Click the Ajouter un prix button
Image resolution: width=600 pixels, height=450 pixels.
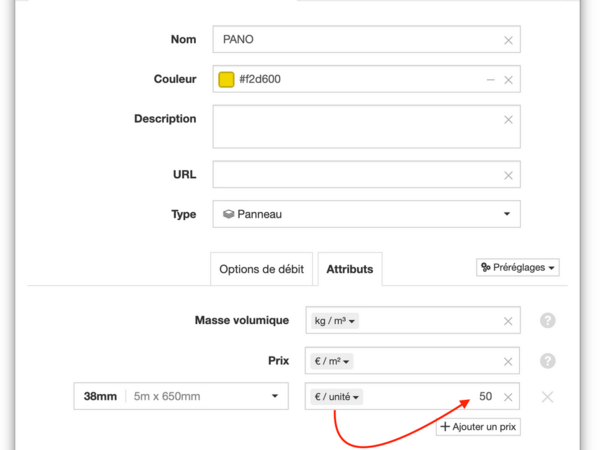479,427
